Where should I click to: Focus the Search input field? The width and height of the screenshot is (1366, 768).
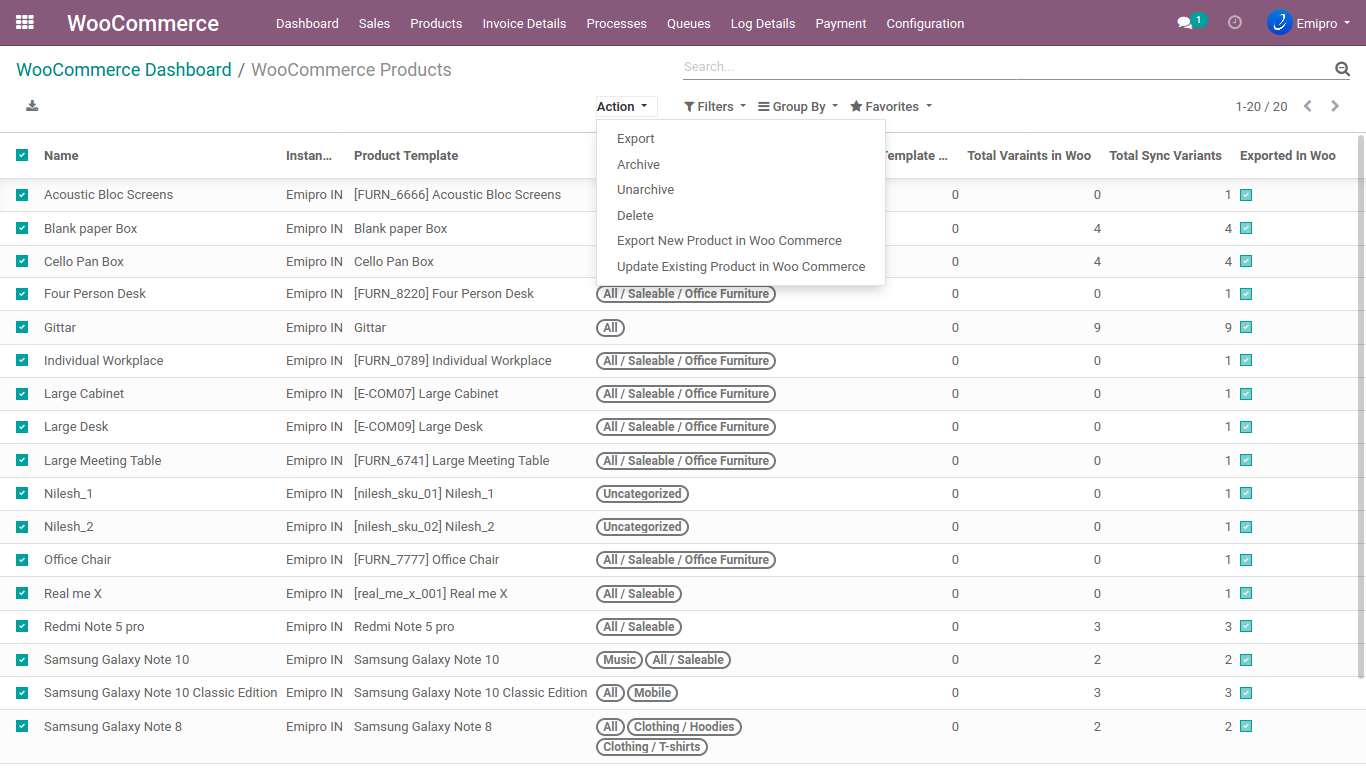(x=1007, y=67)
